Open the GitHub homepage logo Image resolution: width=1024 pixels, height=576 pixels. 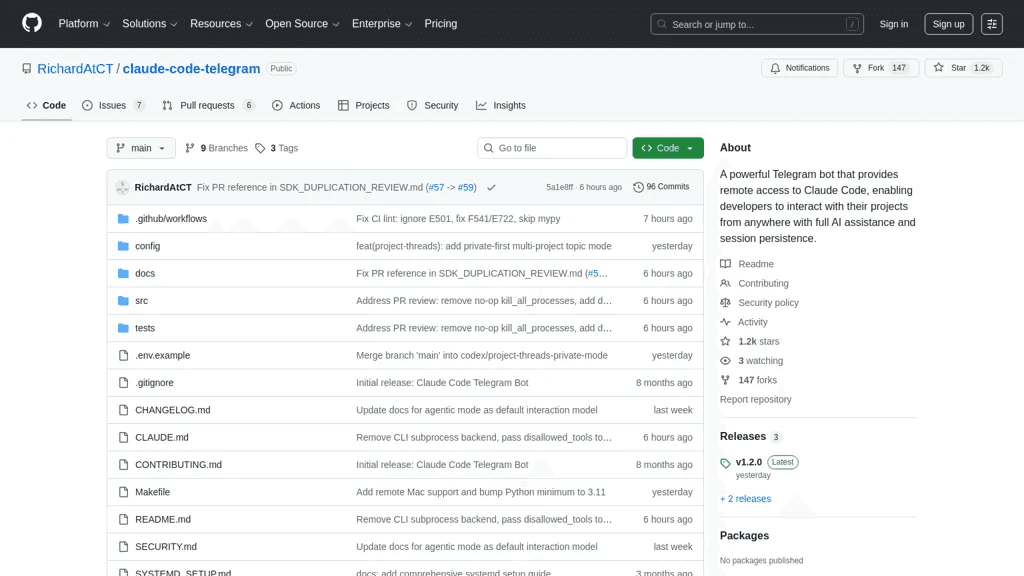click(x=31, y=24)
